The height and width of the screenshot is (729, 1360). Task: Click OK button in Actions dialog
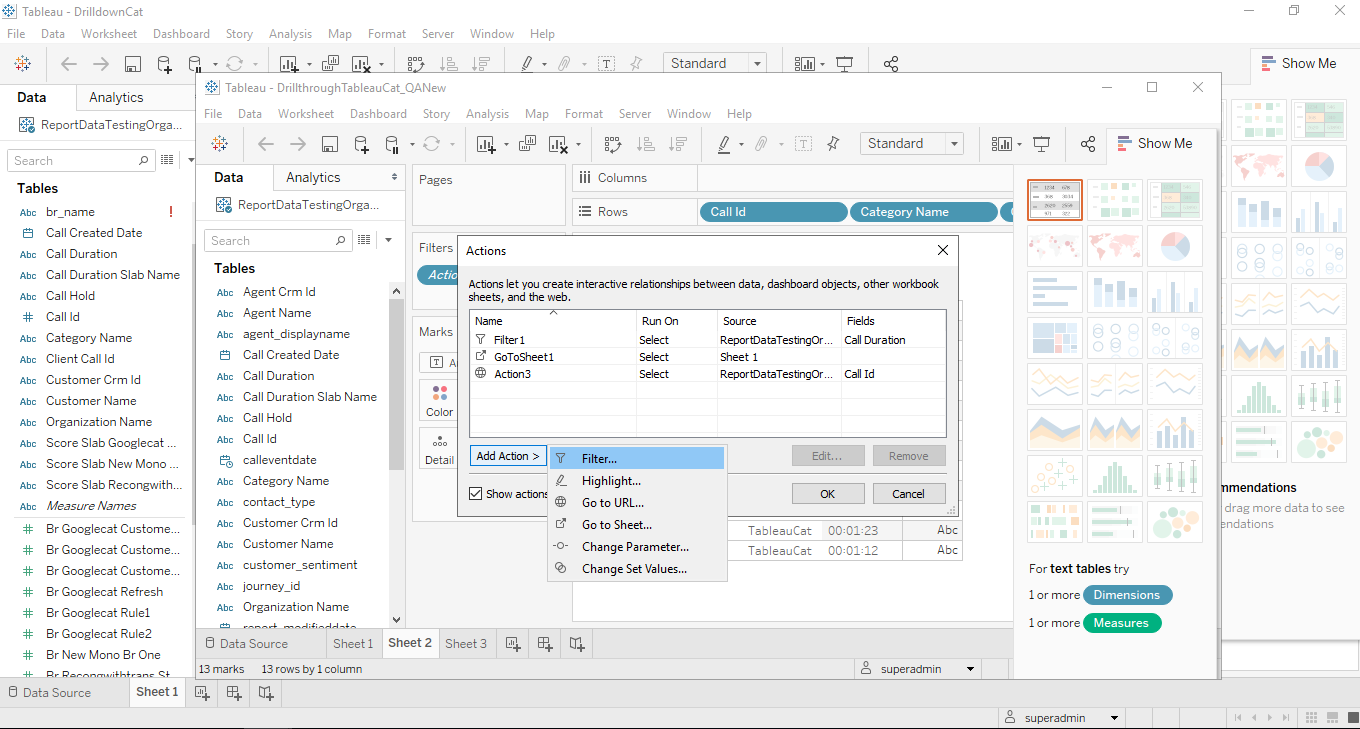[x=827, y=494]
